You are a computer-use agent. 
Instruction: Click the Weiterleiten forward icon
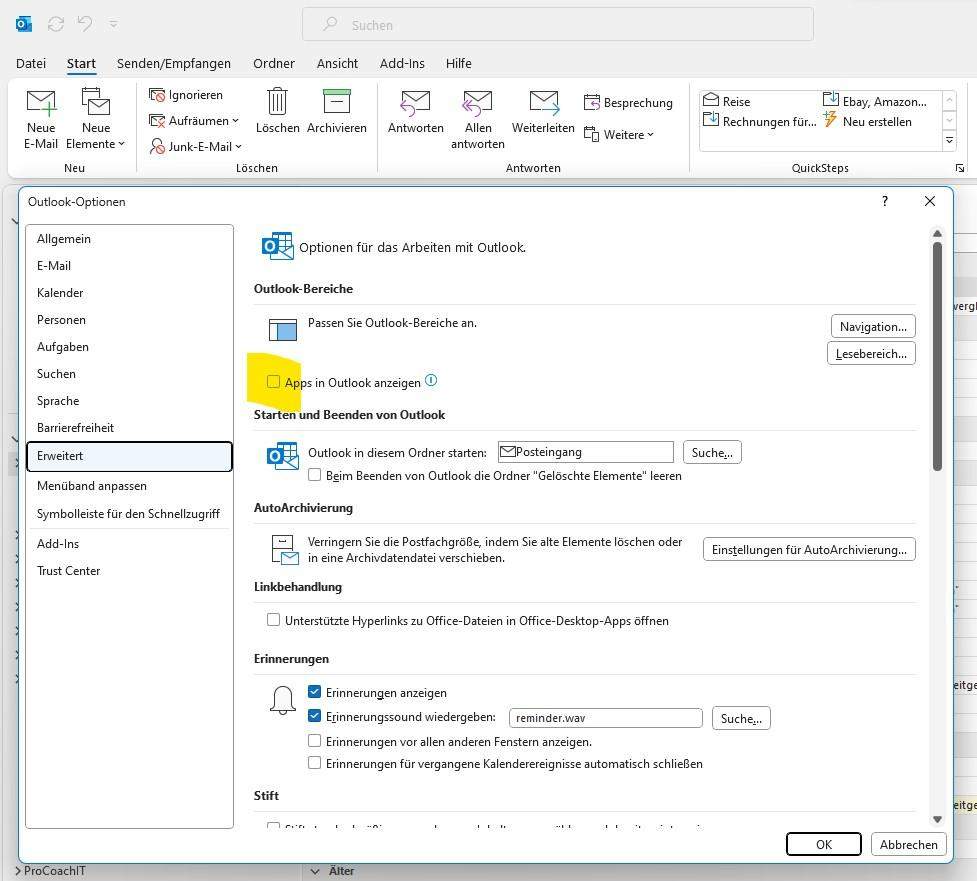543,103
